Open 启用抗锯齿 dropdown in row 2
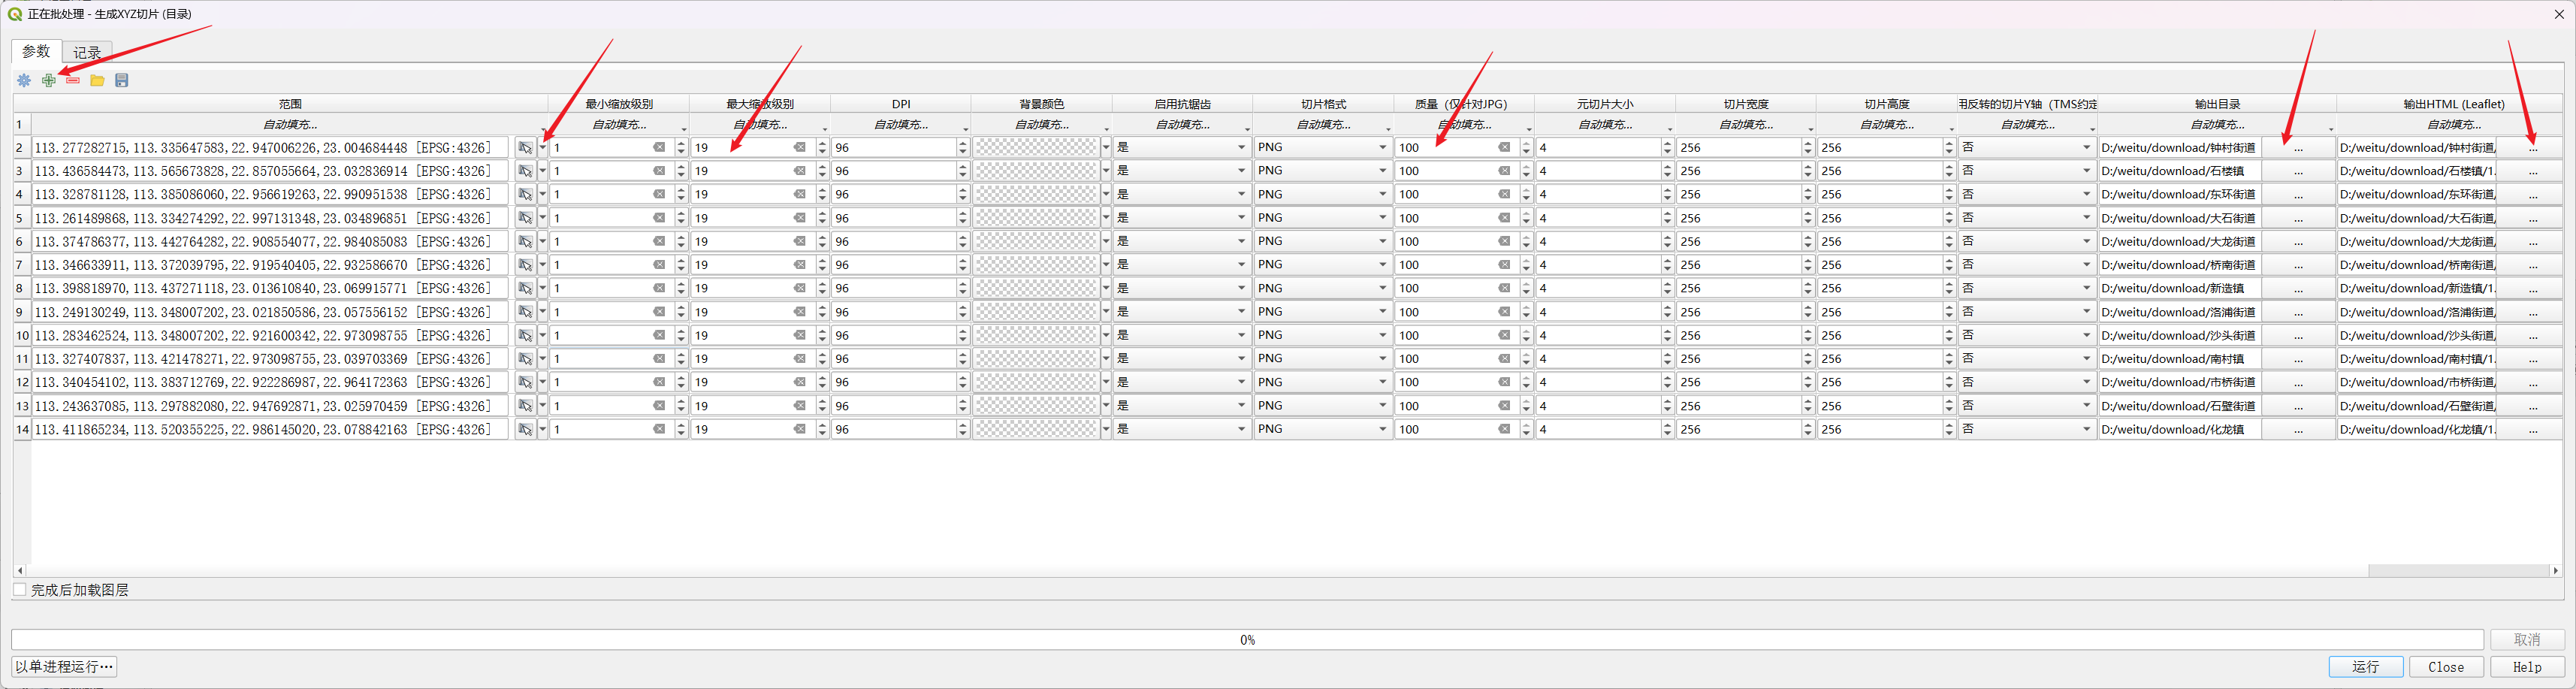Viewport: 2576px width, 689px height. pyautogui.click(x=1182, y=148)
